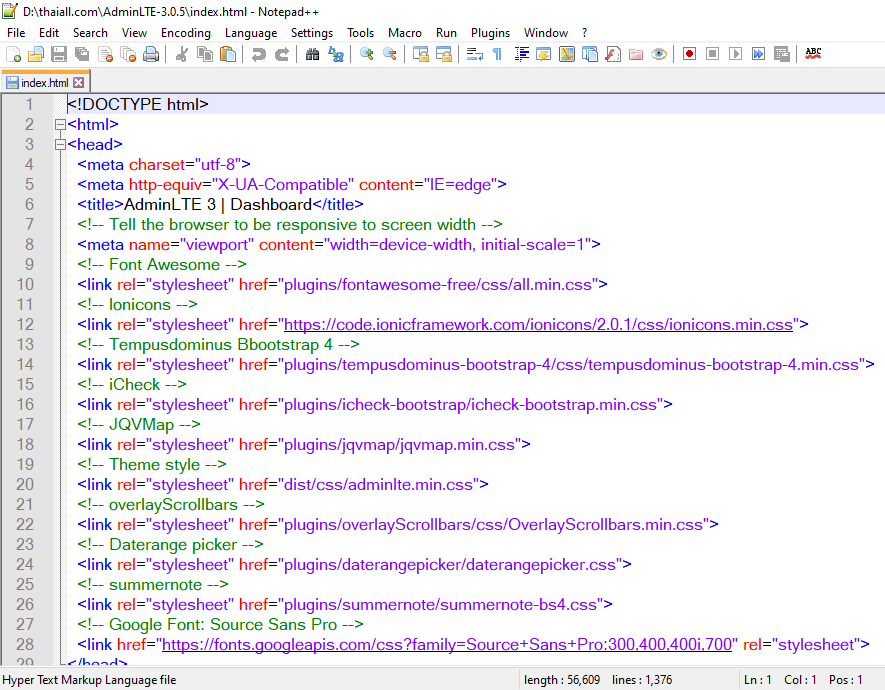
Task: Click the Open file folder icon
Action: 36,54
